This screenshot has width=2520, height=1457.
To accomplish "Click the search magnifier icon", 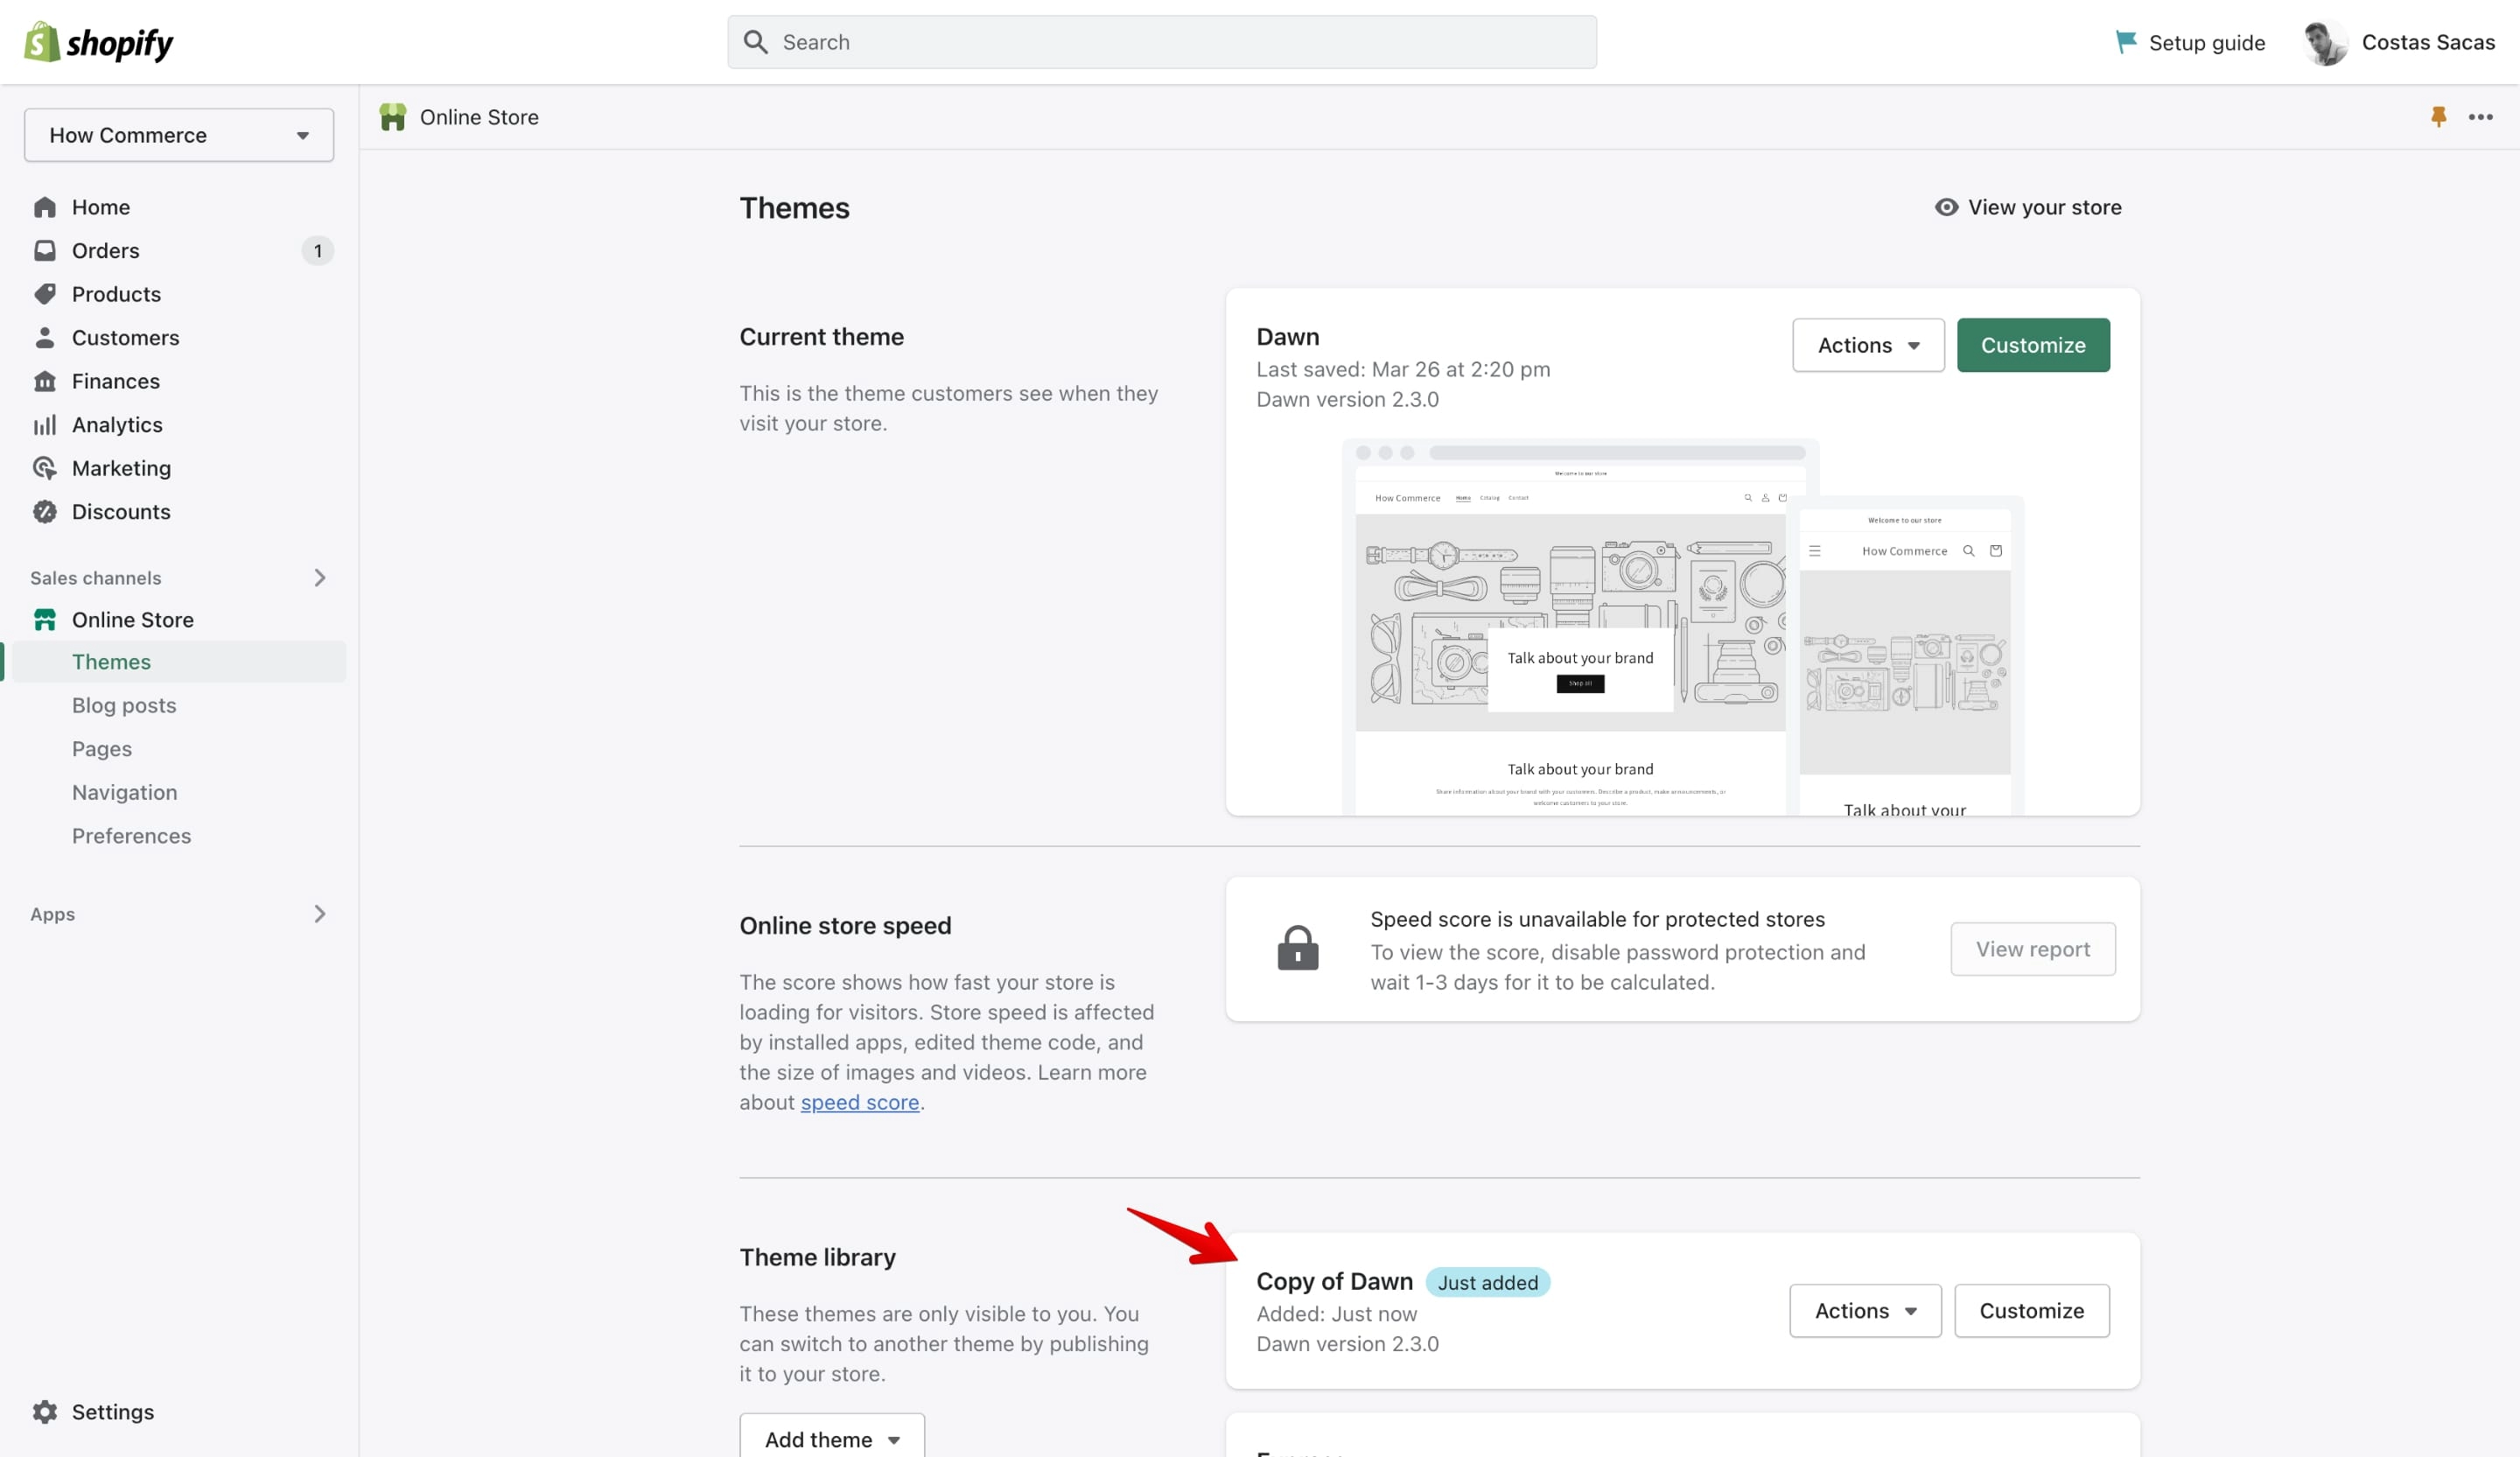I will [x=756, y=42].
